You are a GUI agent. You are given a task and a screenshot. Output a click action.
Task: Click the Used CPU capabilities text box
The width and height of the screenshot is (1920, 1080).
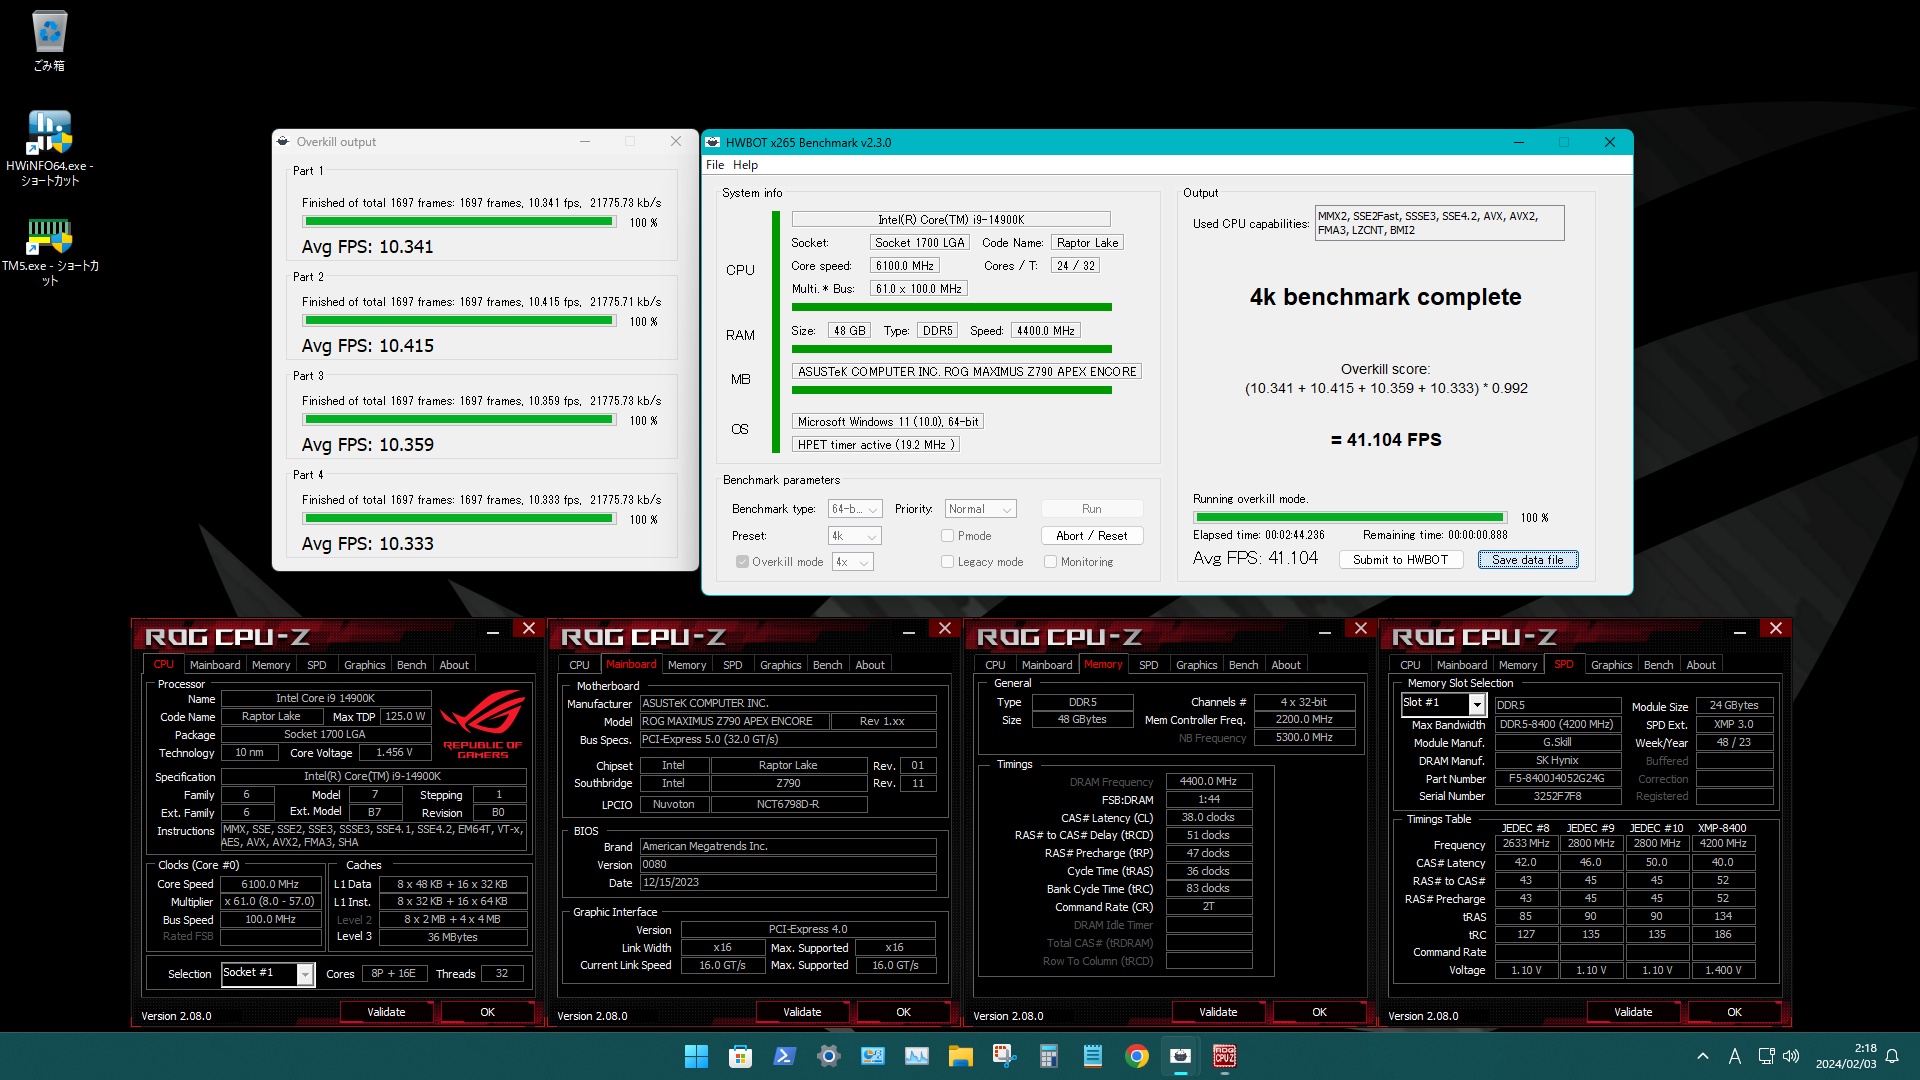(x=1439, y=223)
